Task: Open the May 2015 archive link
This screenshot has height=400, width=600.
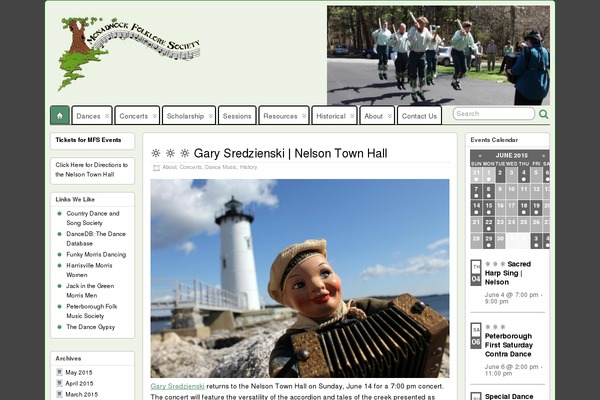Action: pos(79,372)
